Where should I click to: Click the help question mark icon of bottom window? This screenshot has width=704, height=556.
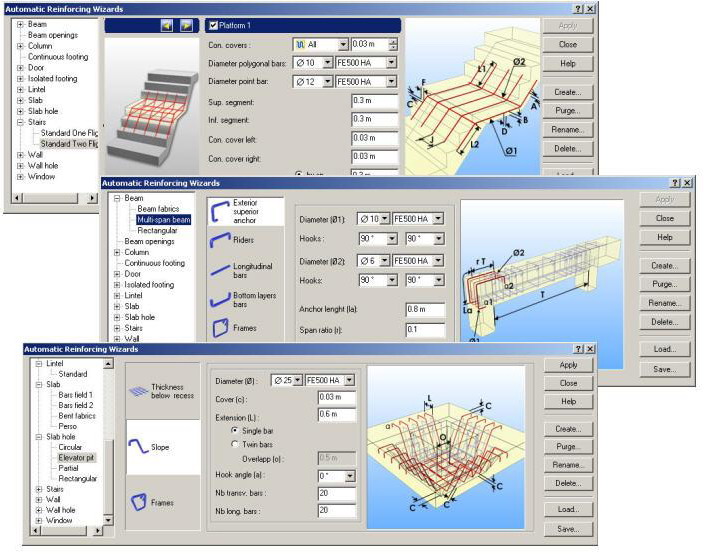coord(579,349)
